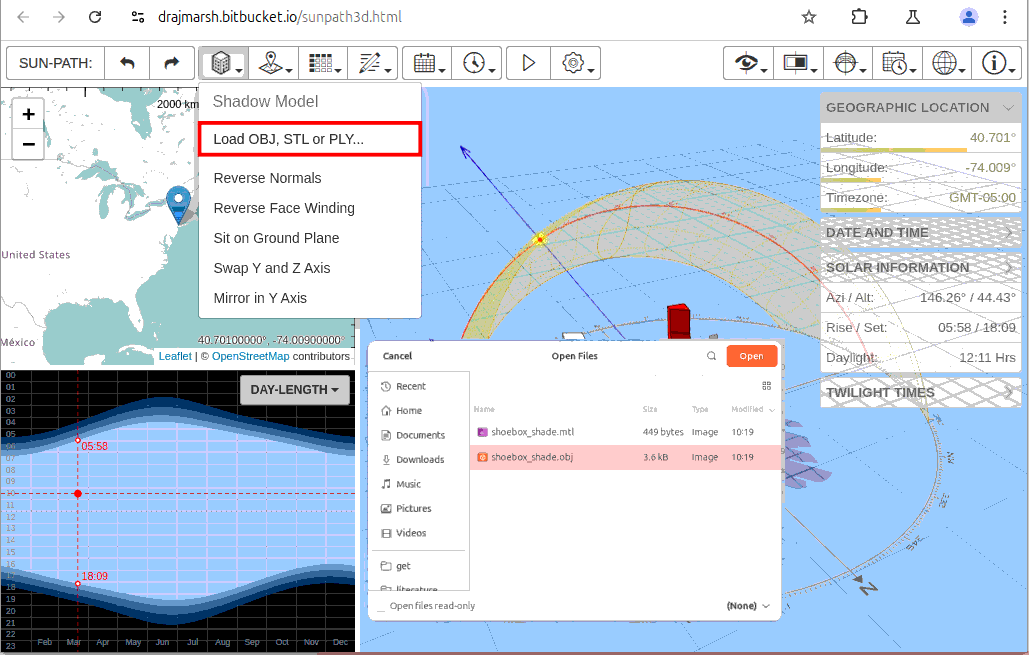The height and width of the screenshot is (655, 1029).
Task: Click the Latitude slider bar
Action: [x=919, y=150]
